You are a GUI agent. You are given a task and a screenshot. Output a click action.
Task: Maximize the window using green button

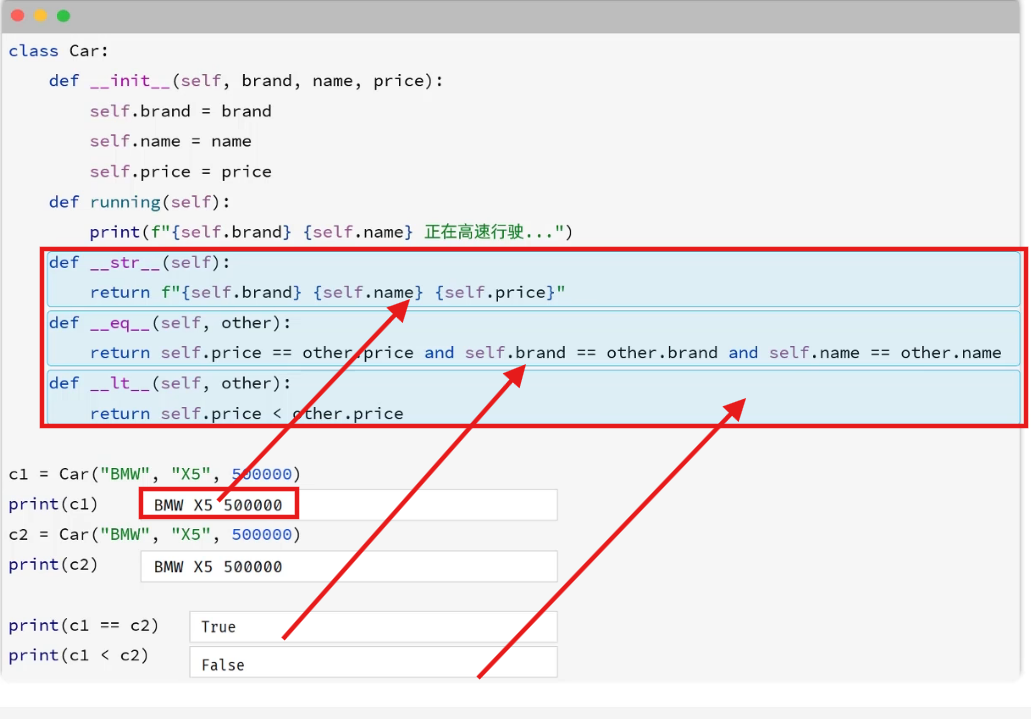(64, 15)
